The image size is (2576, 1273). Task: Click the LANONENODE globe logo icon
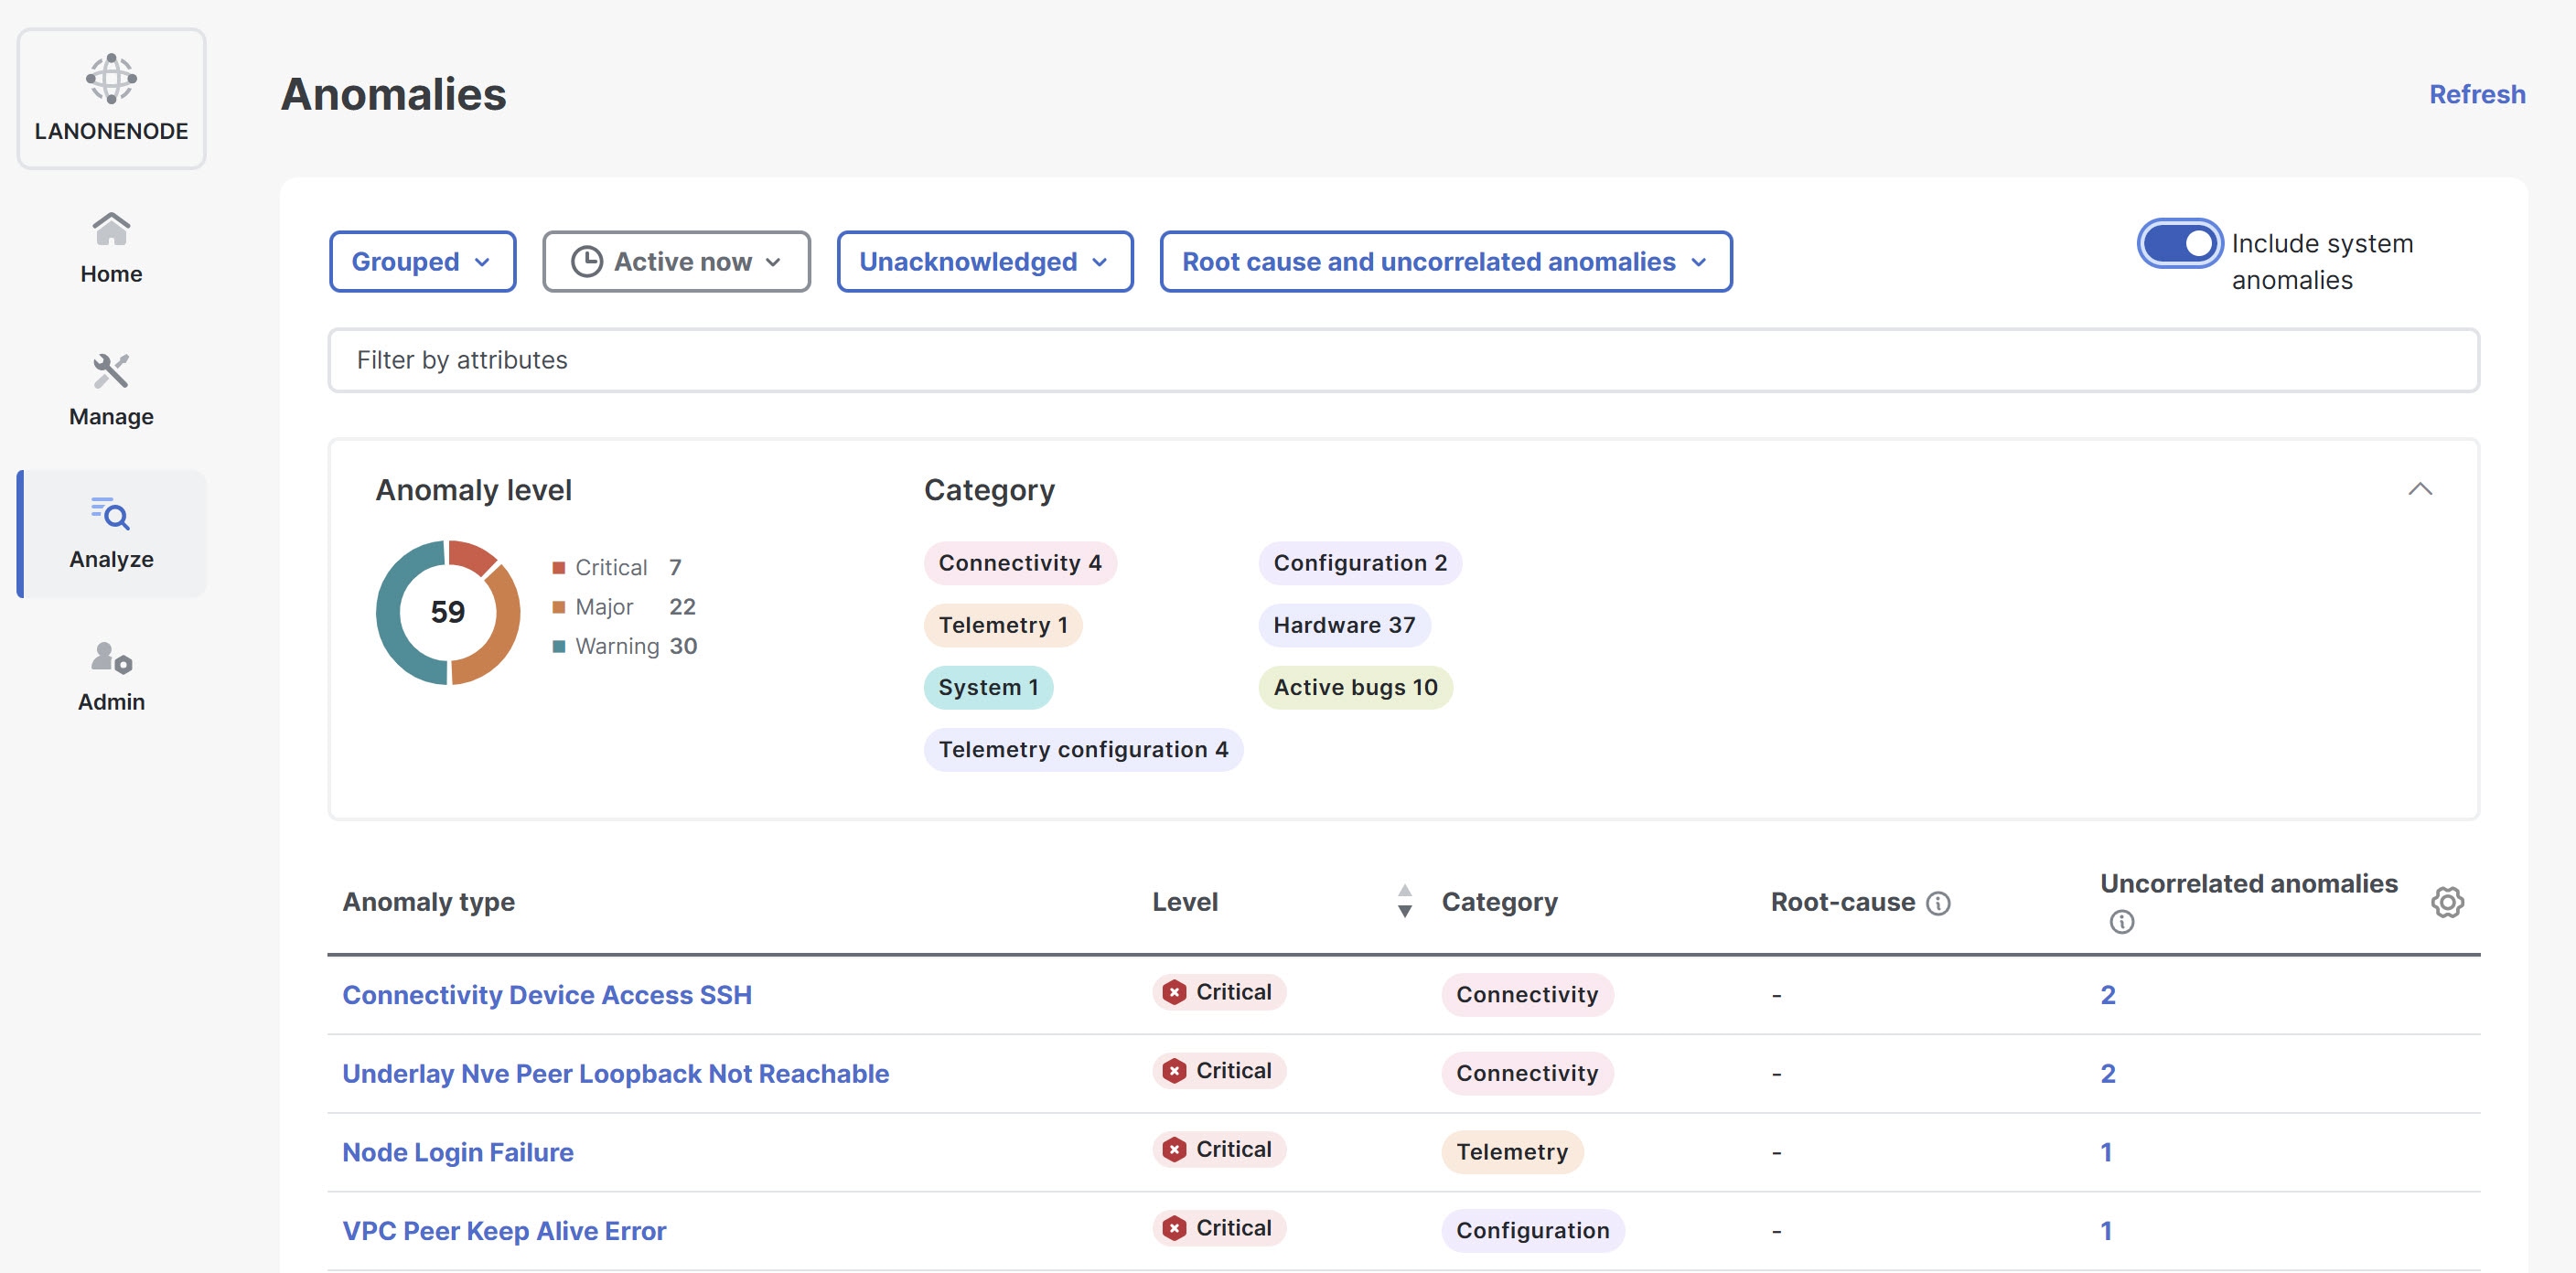tap(111, 78)
